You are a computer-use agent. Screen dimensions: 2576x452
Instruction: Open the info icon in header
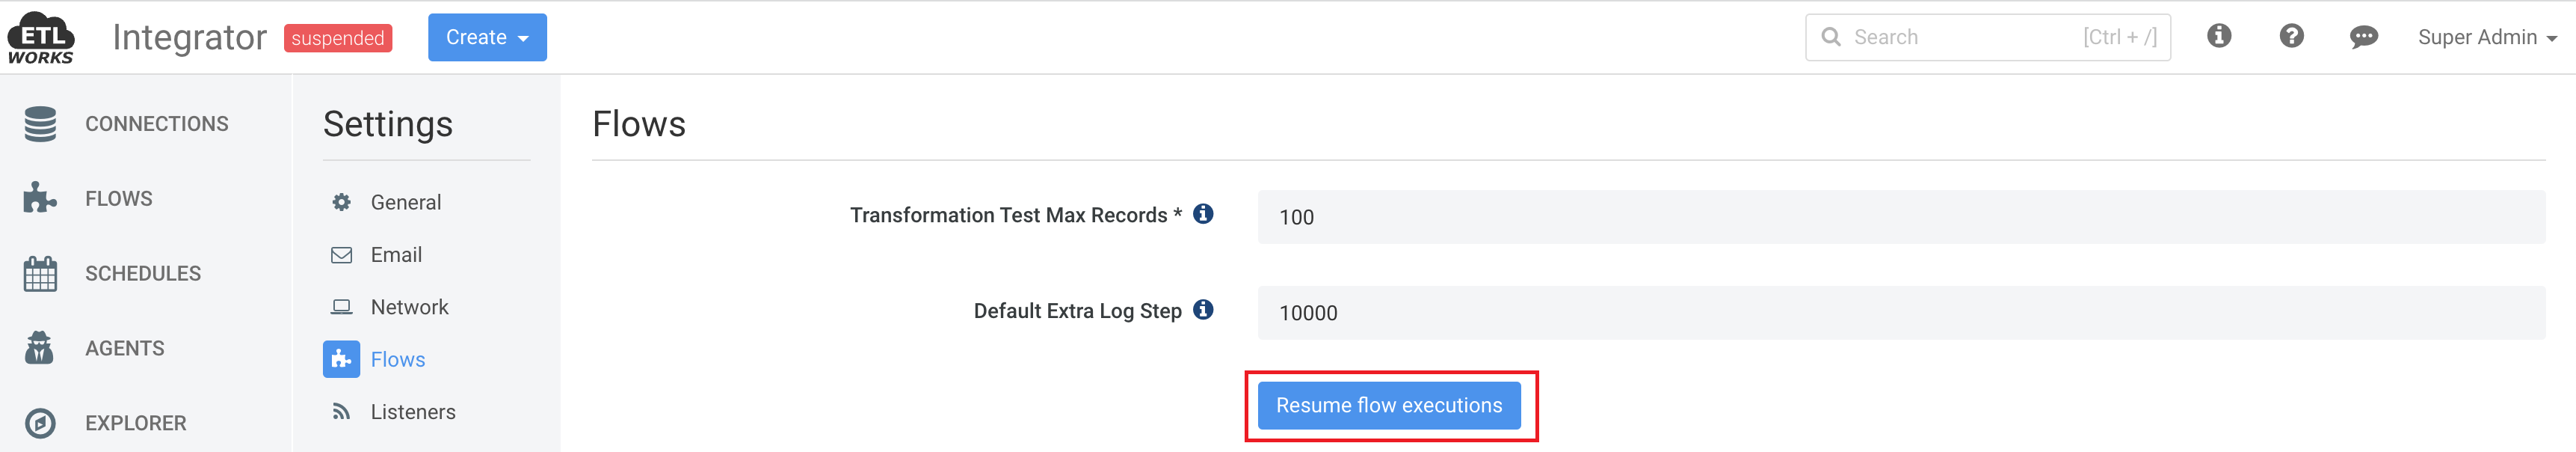[x=2219, y=36]
